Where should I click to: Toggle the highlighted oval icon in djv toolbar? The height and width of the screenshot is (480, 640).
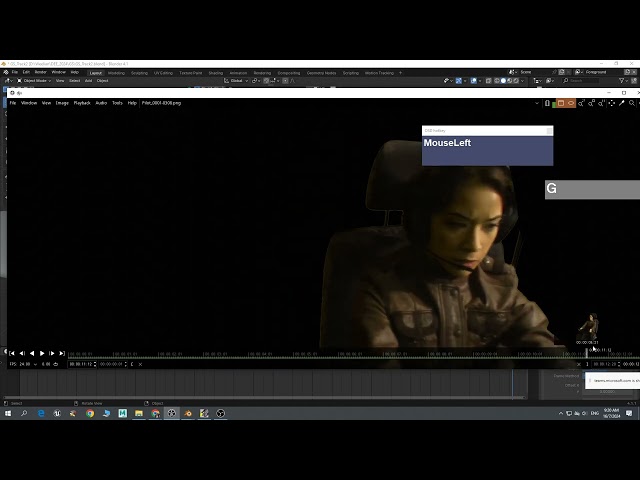[571, 103]
